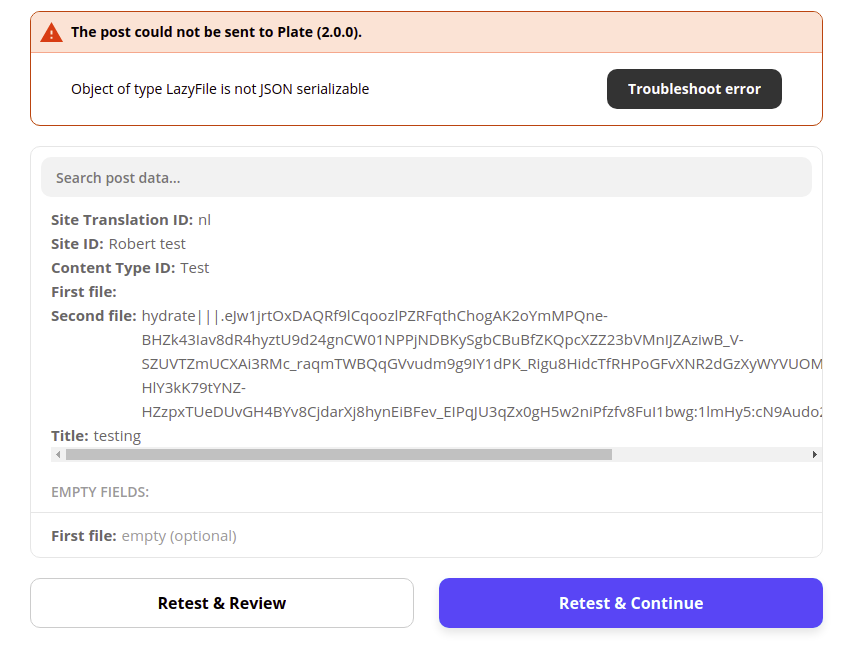855x654 pixels.
Task: Click the Second file hydrate value text
Action: point(481,364)
